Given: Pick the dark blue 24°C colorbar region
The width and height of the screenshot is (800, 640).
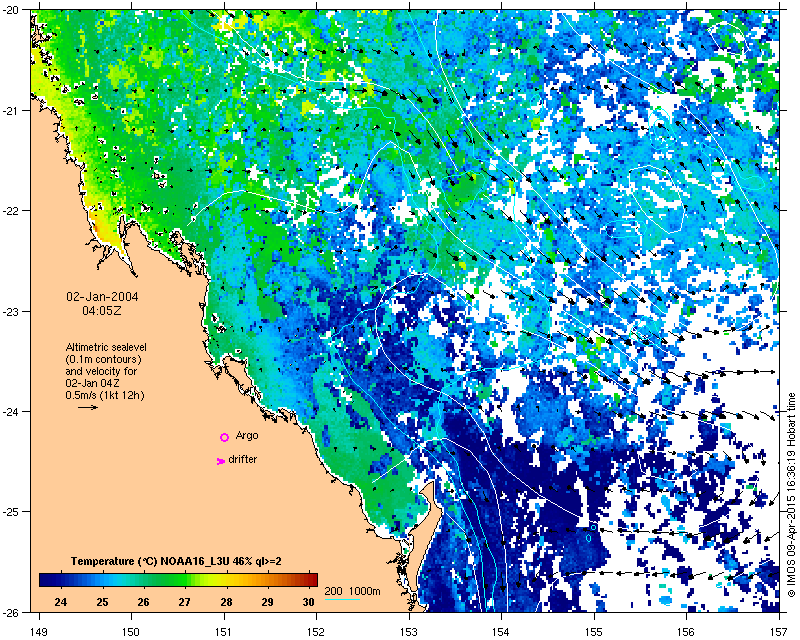Looking at the screenshot, I should point(60,580).
